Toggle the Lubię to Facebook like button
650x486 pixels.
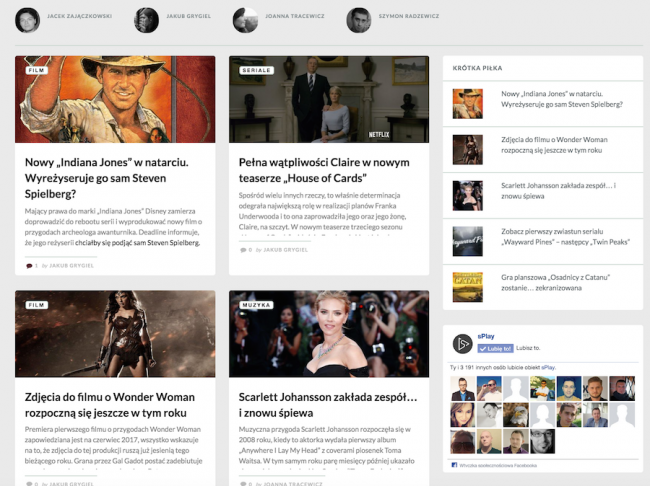[x=495, y=348]
